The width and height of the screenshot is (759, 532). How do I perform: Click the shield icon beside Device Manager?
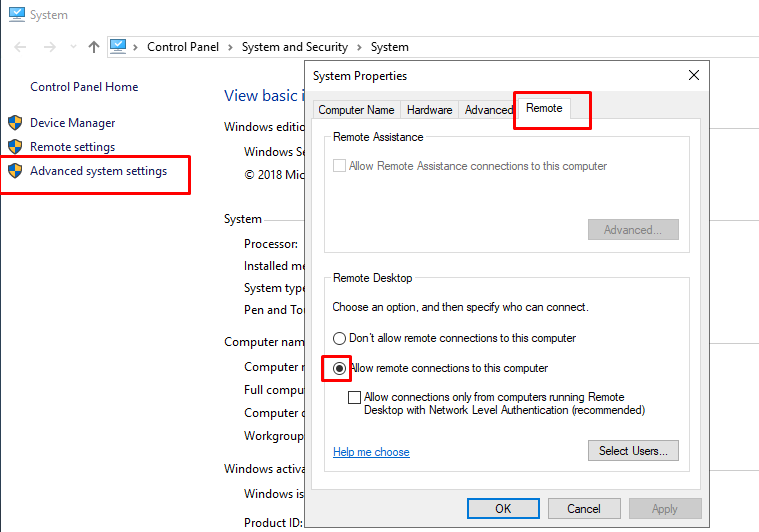click(15, 122)
